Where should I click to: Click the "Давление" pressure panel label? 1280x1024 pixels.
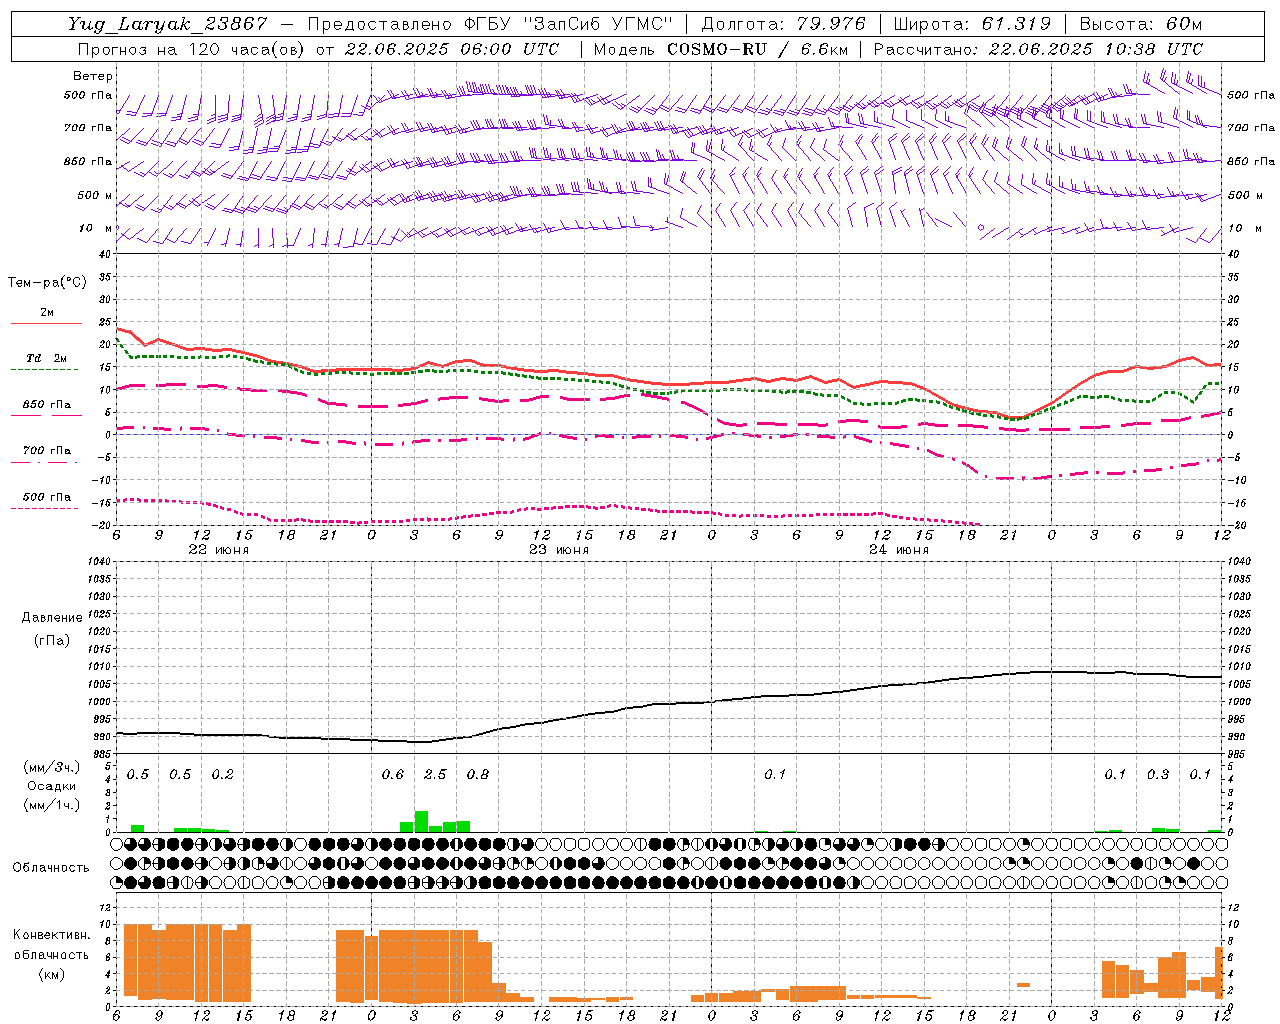53,618
